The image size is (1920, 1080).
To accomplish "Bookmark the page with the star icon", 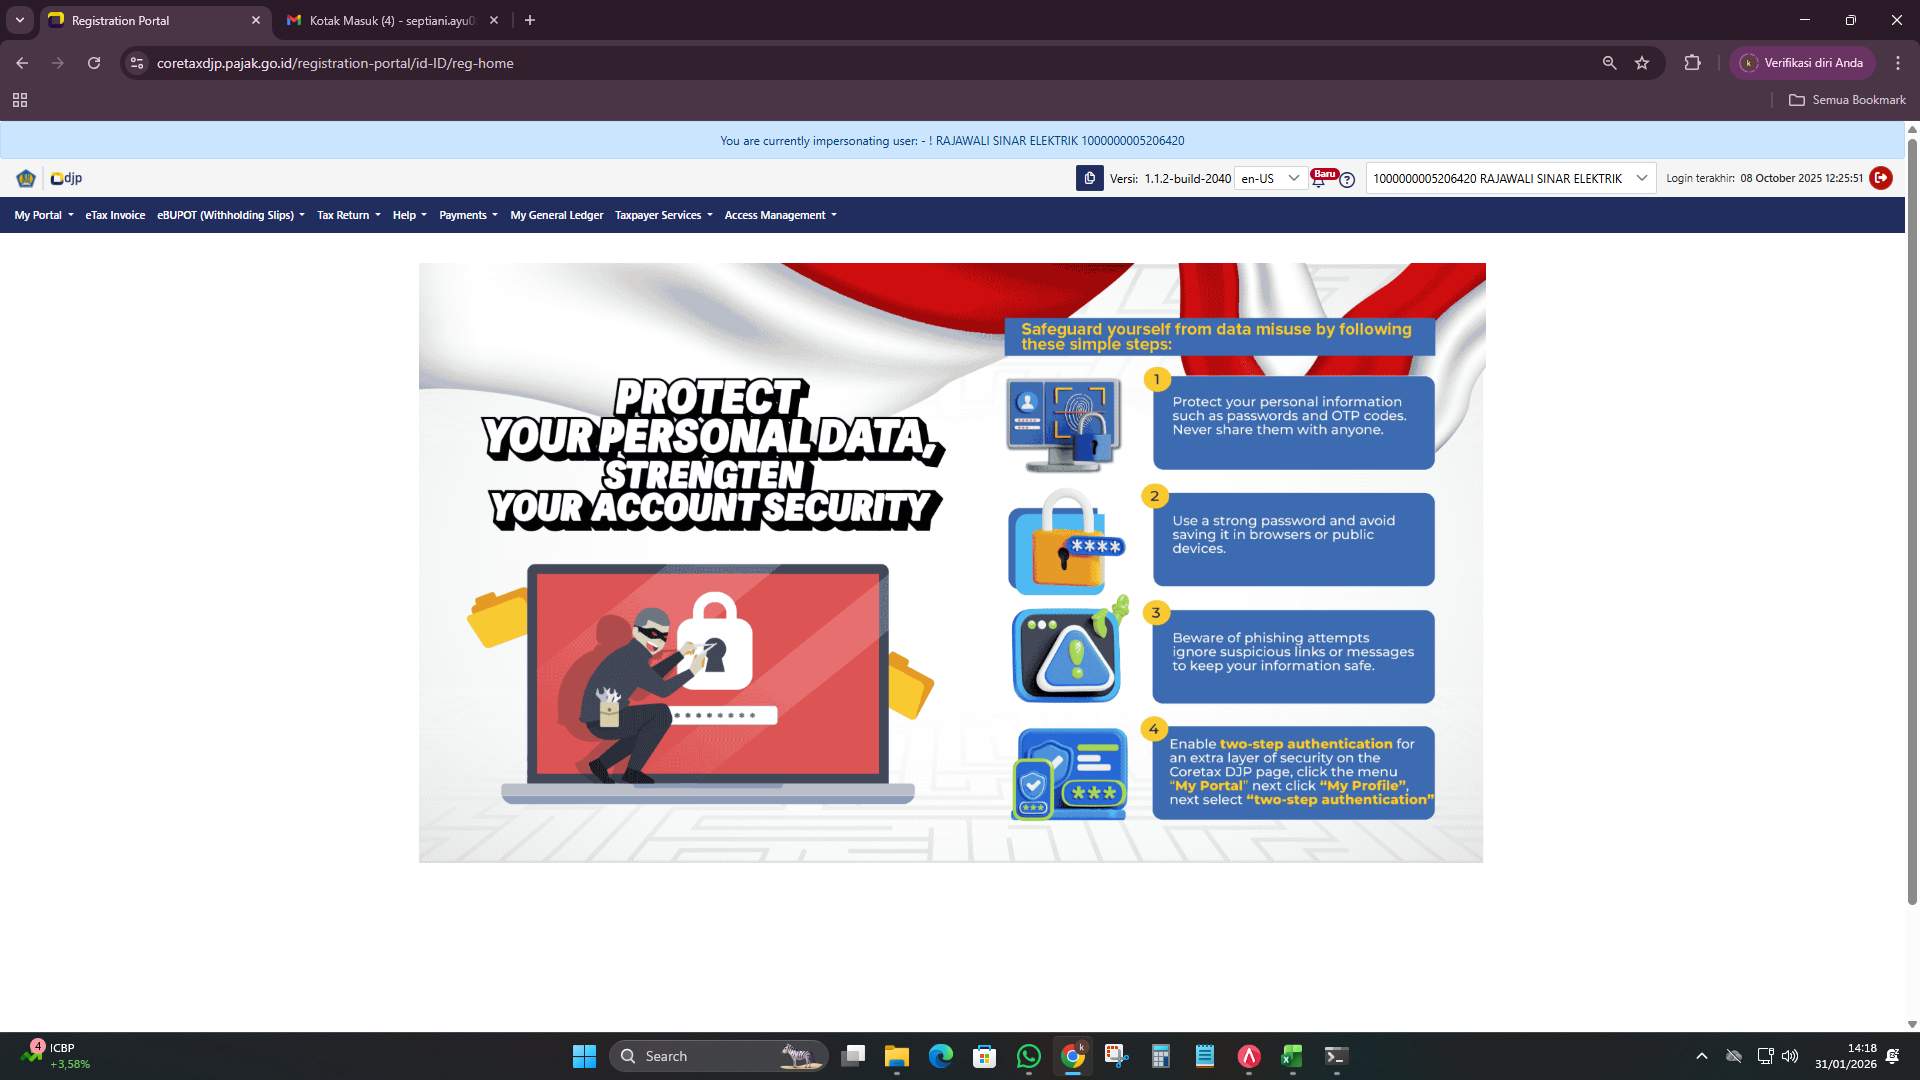I will 1642,62.
